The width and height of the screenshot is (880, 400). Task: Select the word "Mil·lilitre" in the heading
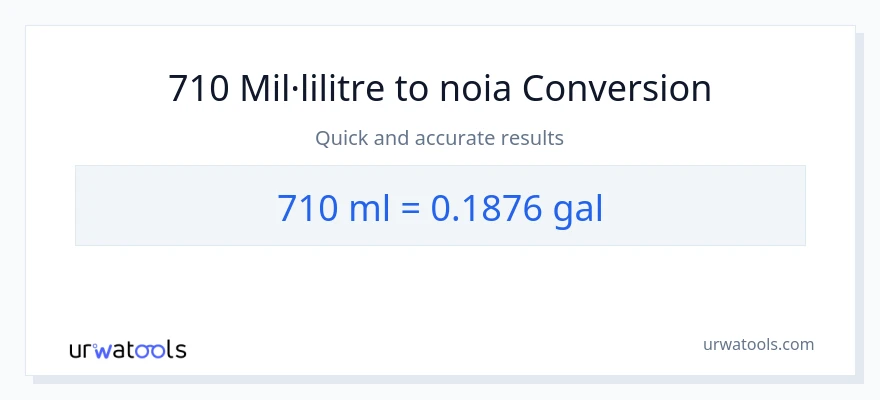[x=311, y=89]
